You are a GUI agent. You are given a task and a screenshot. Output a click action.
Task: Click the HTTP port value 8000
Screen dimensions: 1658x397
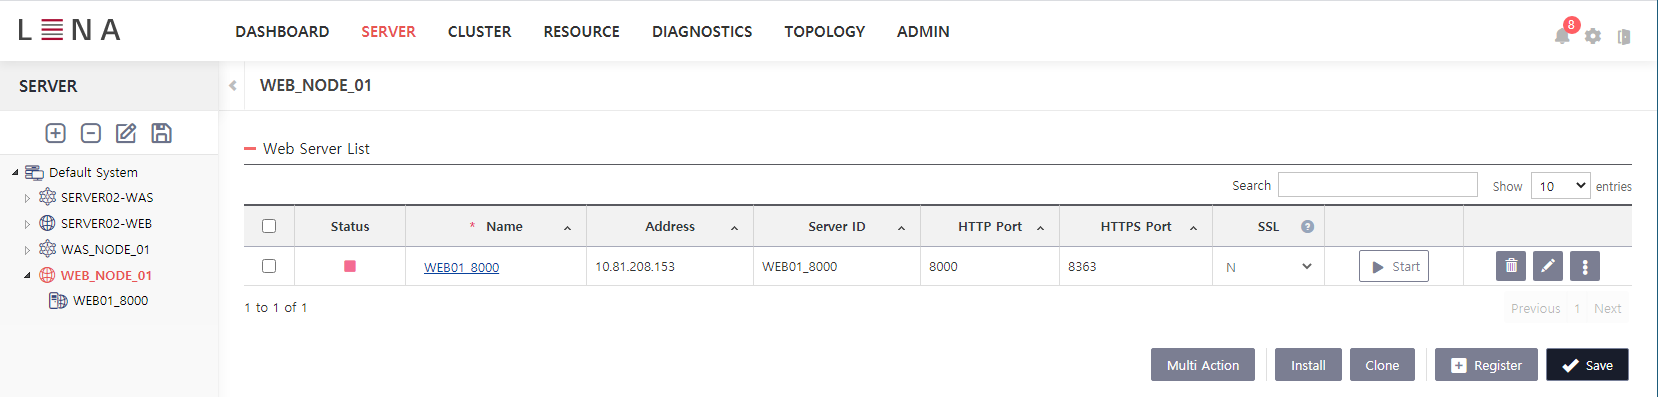click(943, 266)
